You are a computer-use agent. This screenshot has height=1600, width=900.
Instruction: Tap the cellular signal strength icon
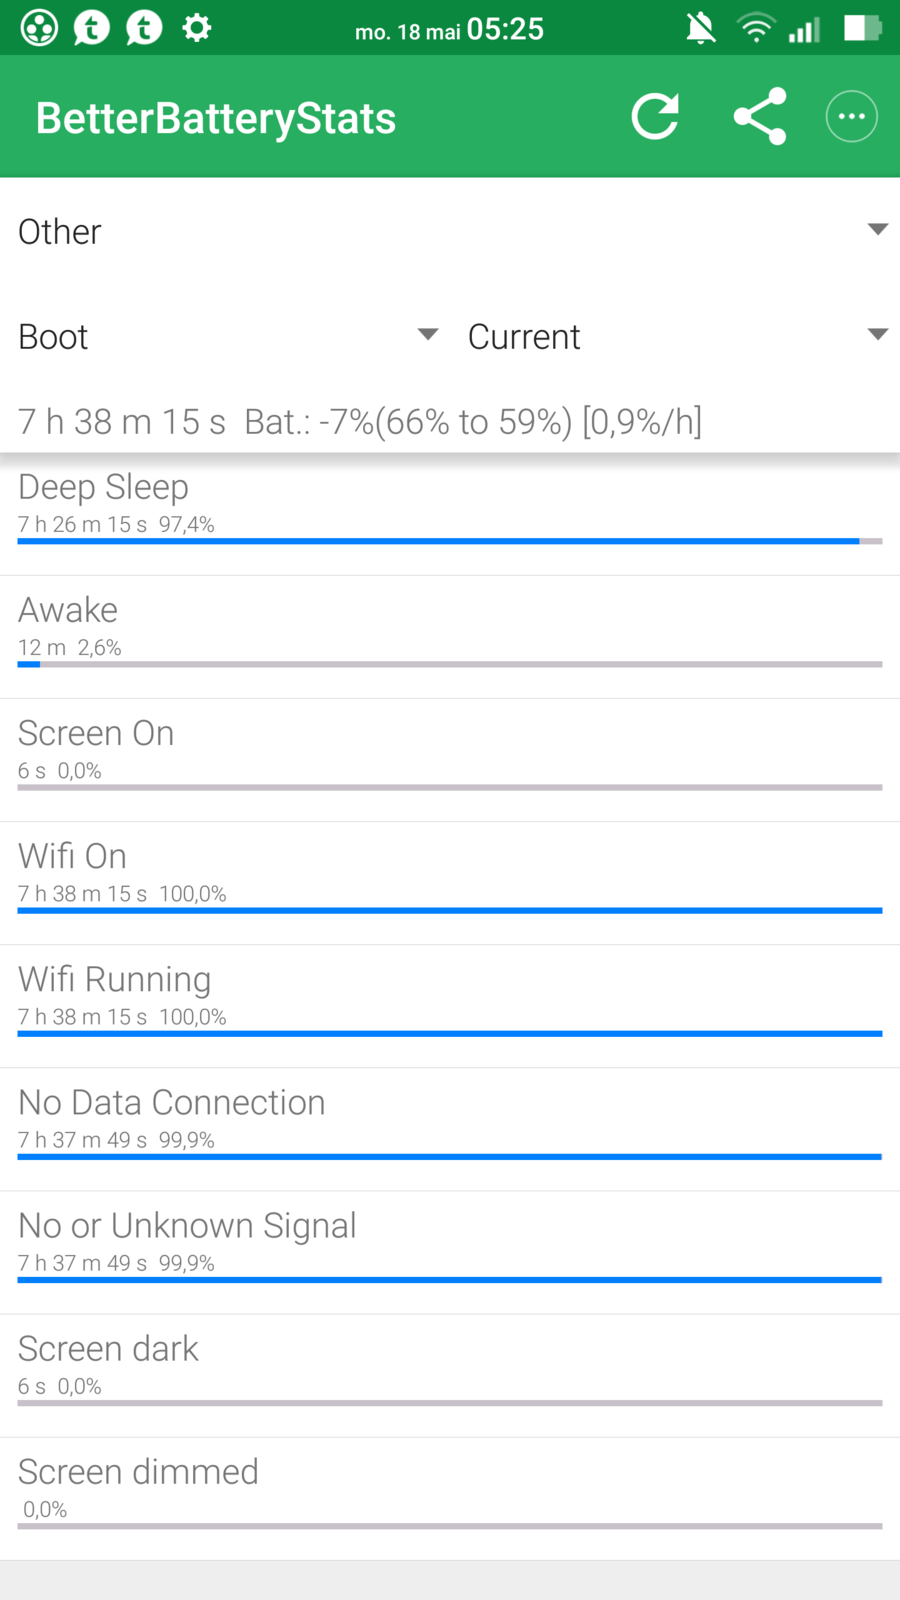(804, 28)
